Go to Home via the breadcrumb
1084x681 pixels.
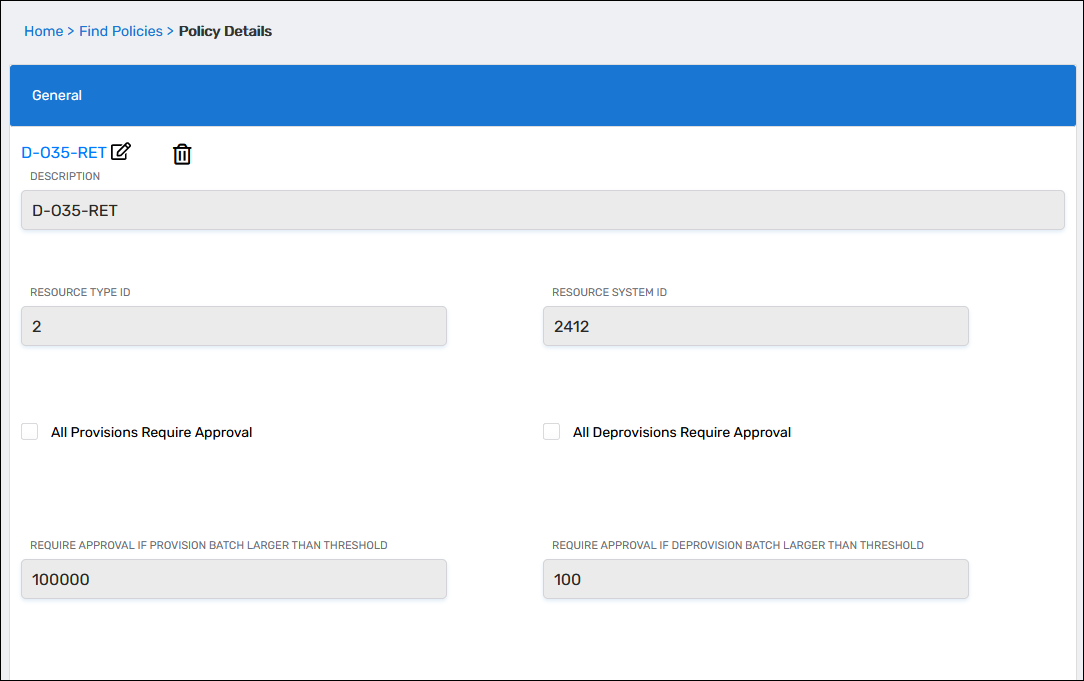tap(43, 31)
